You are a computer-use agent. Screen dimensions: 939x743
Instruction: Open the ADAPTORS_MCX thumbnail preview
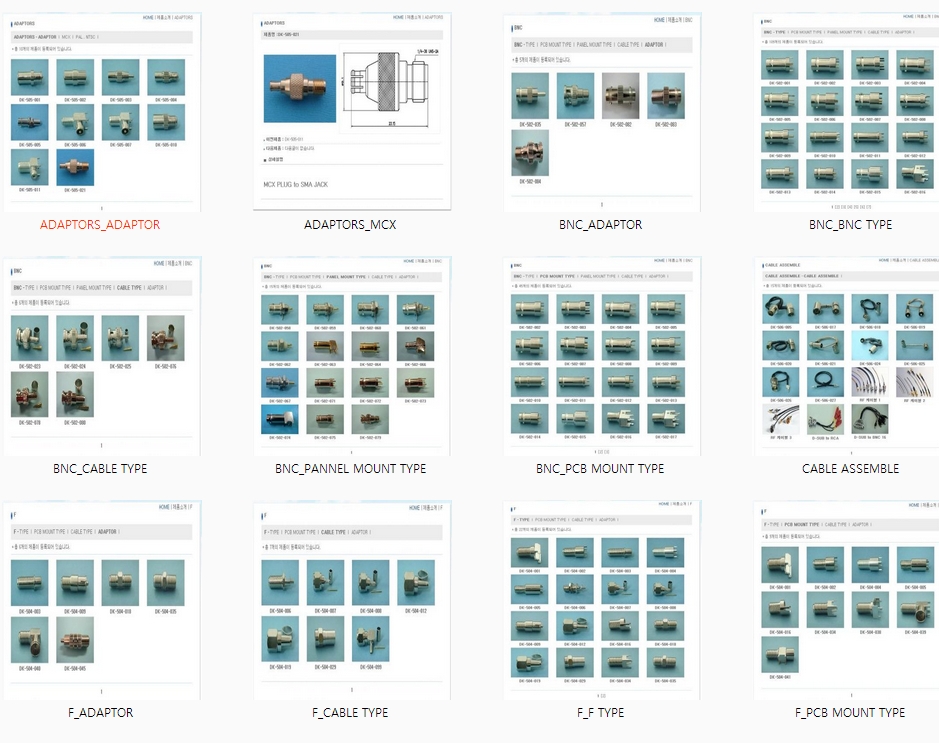(350, 112)
